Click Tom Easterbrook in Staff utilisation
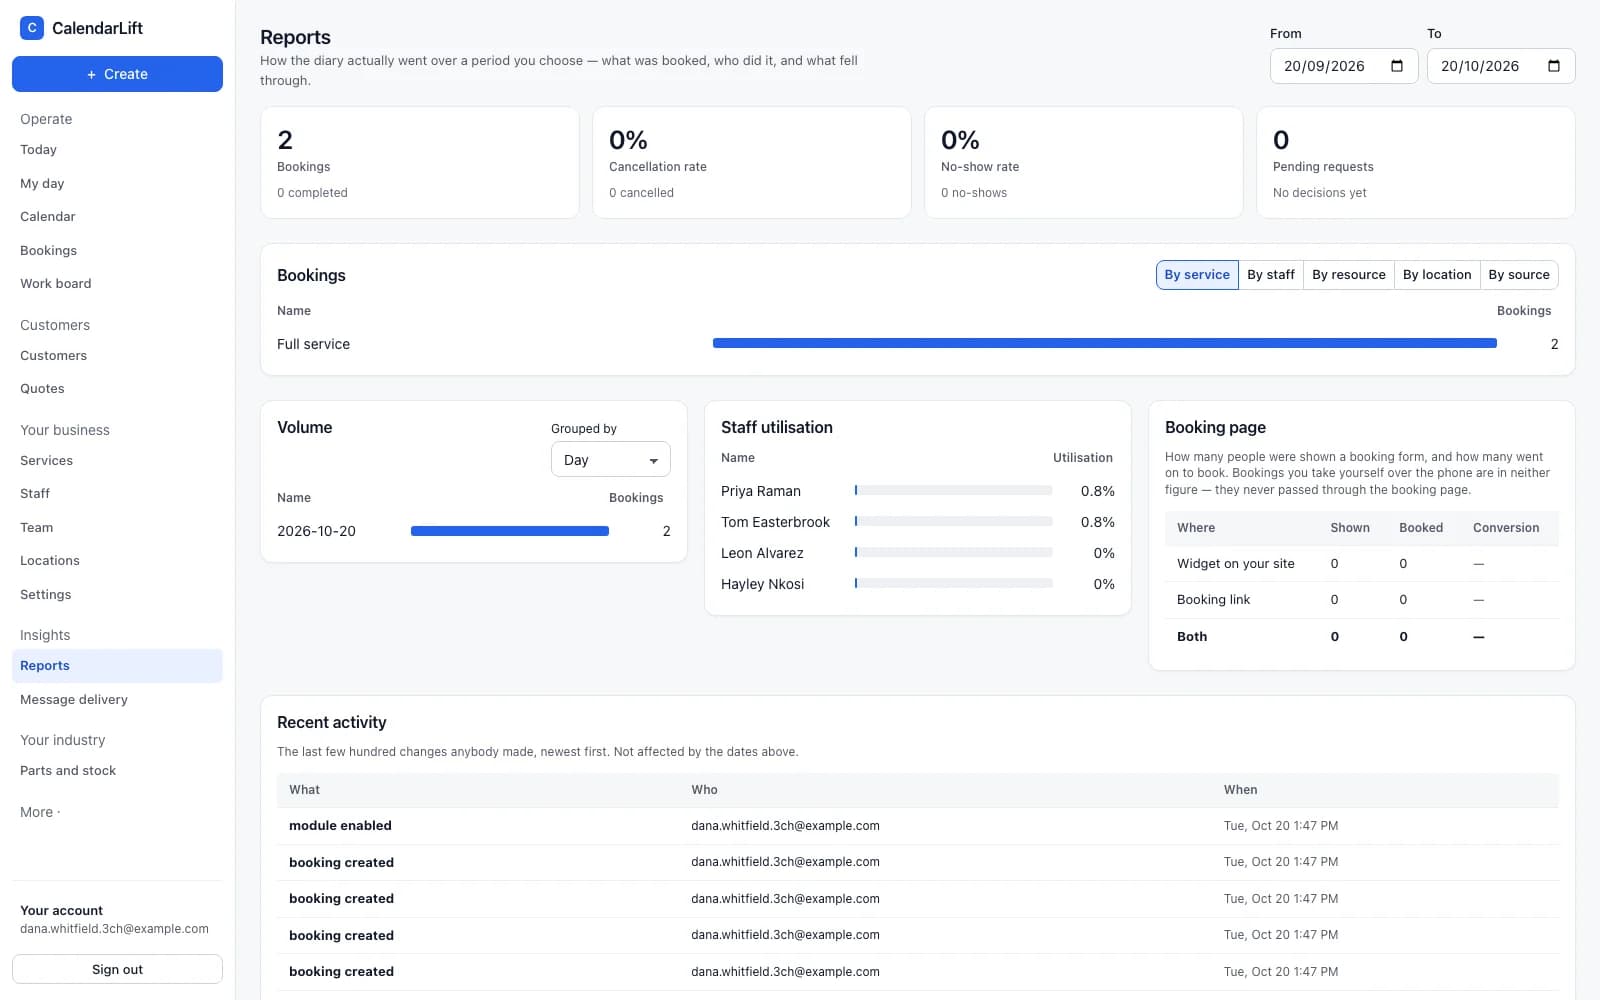Screen dimensions: 1600x1000 pyautogui.click(x=775, y=522)
